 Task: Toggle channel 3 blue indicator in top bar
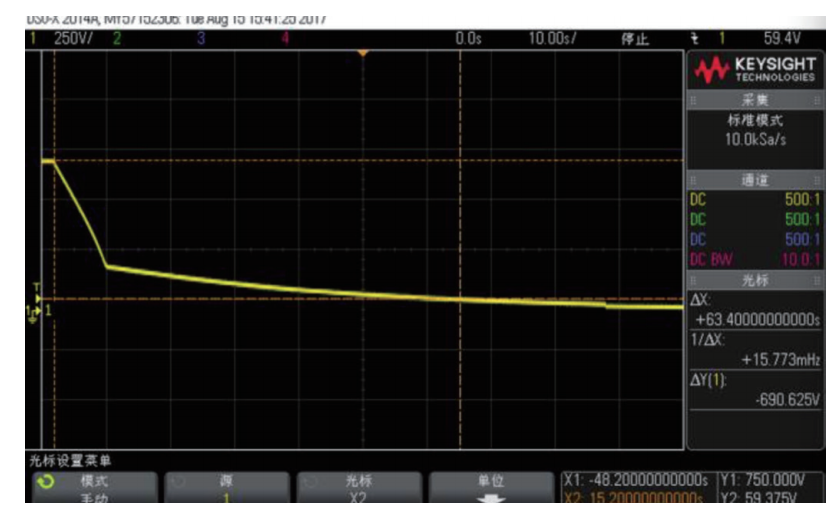coord(200,38)
